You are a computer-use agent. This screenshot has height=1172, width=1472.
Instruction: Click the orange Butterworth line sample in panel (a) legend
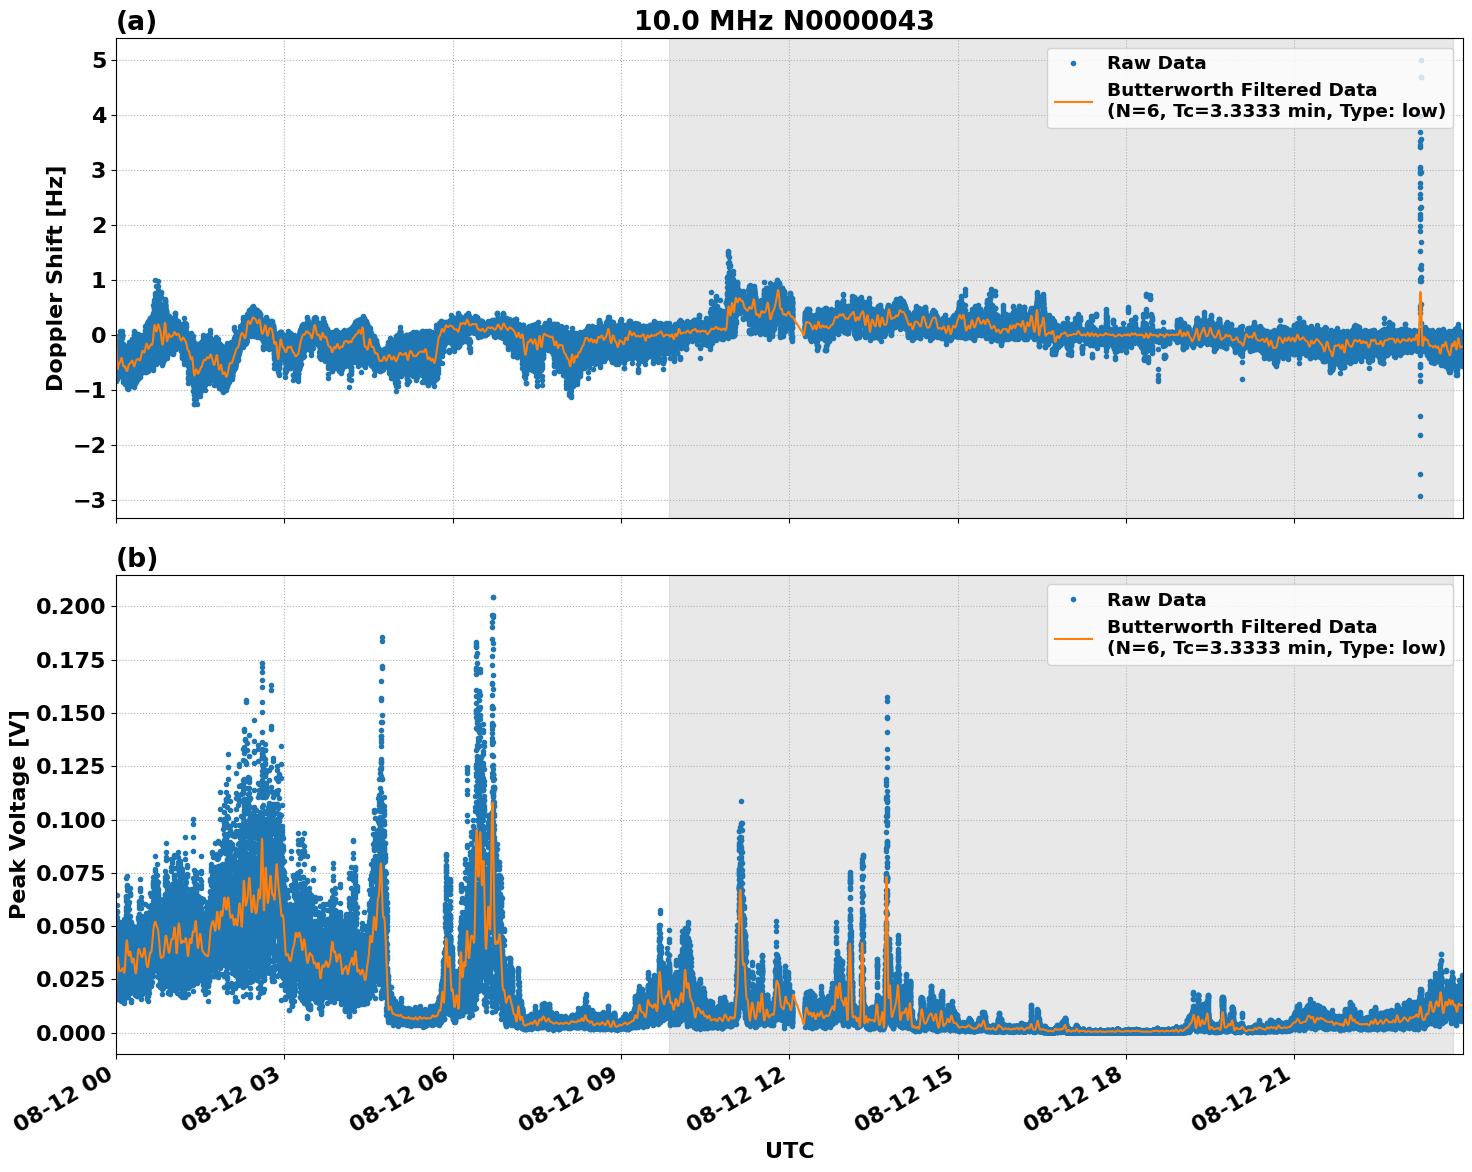click(1075, 100)
